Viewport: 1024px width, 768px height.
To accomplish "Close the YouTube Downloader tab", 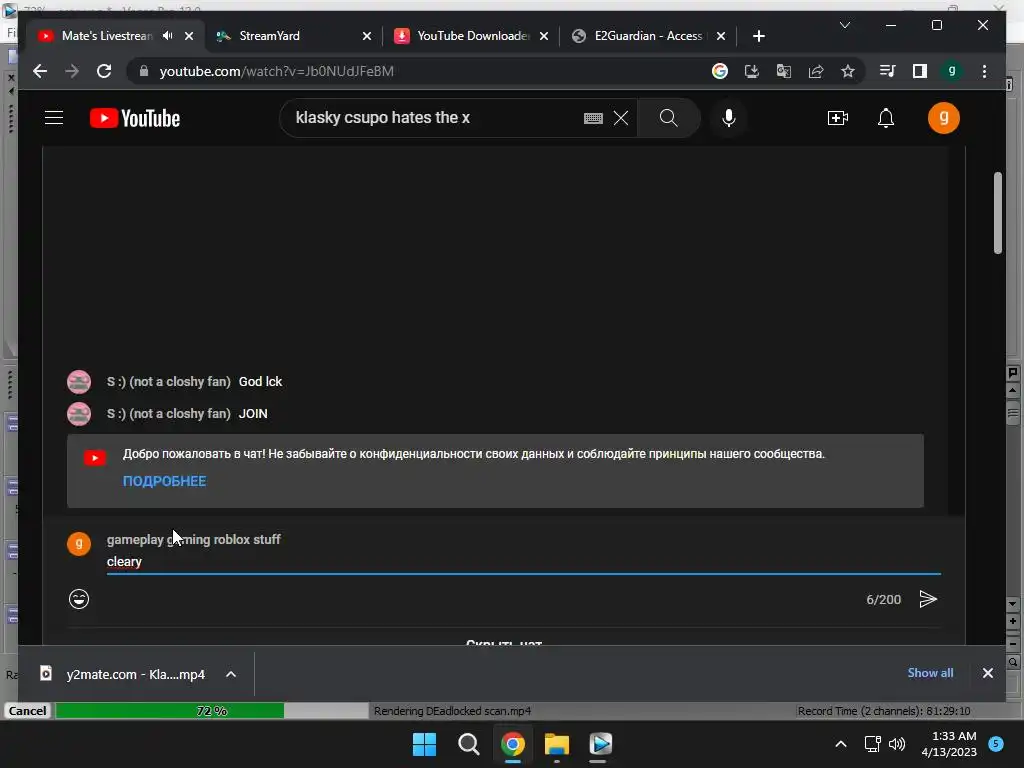I will coord(544,36).
